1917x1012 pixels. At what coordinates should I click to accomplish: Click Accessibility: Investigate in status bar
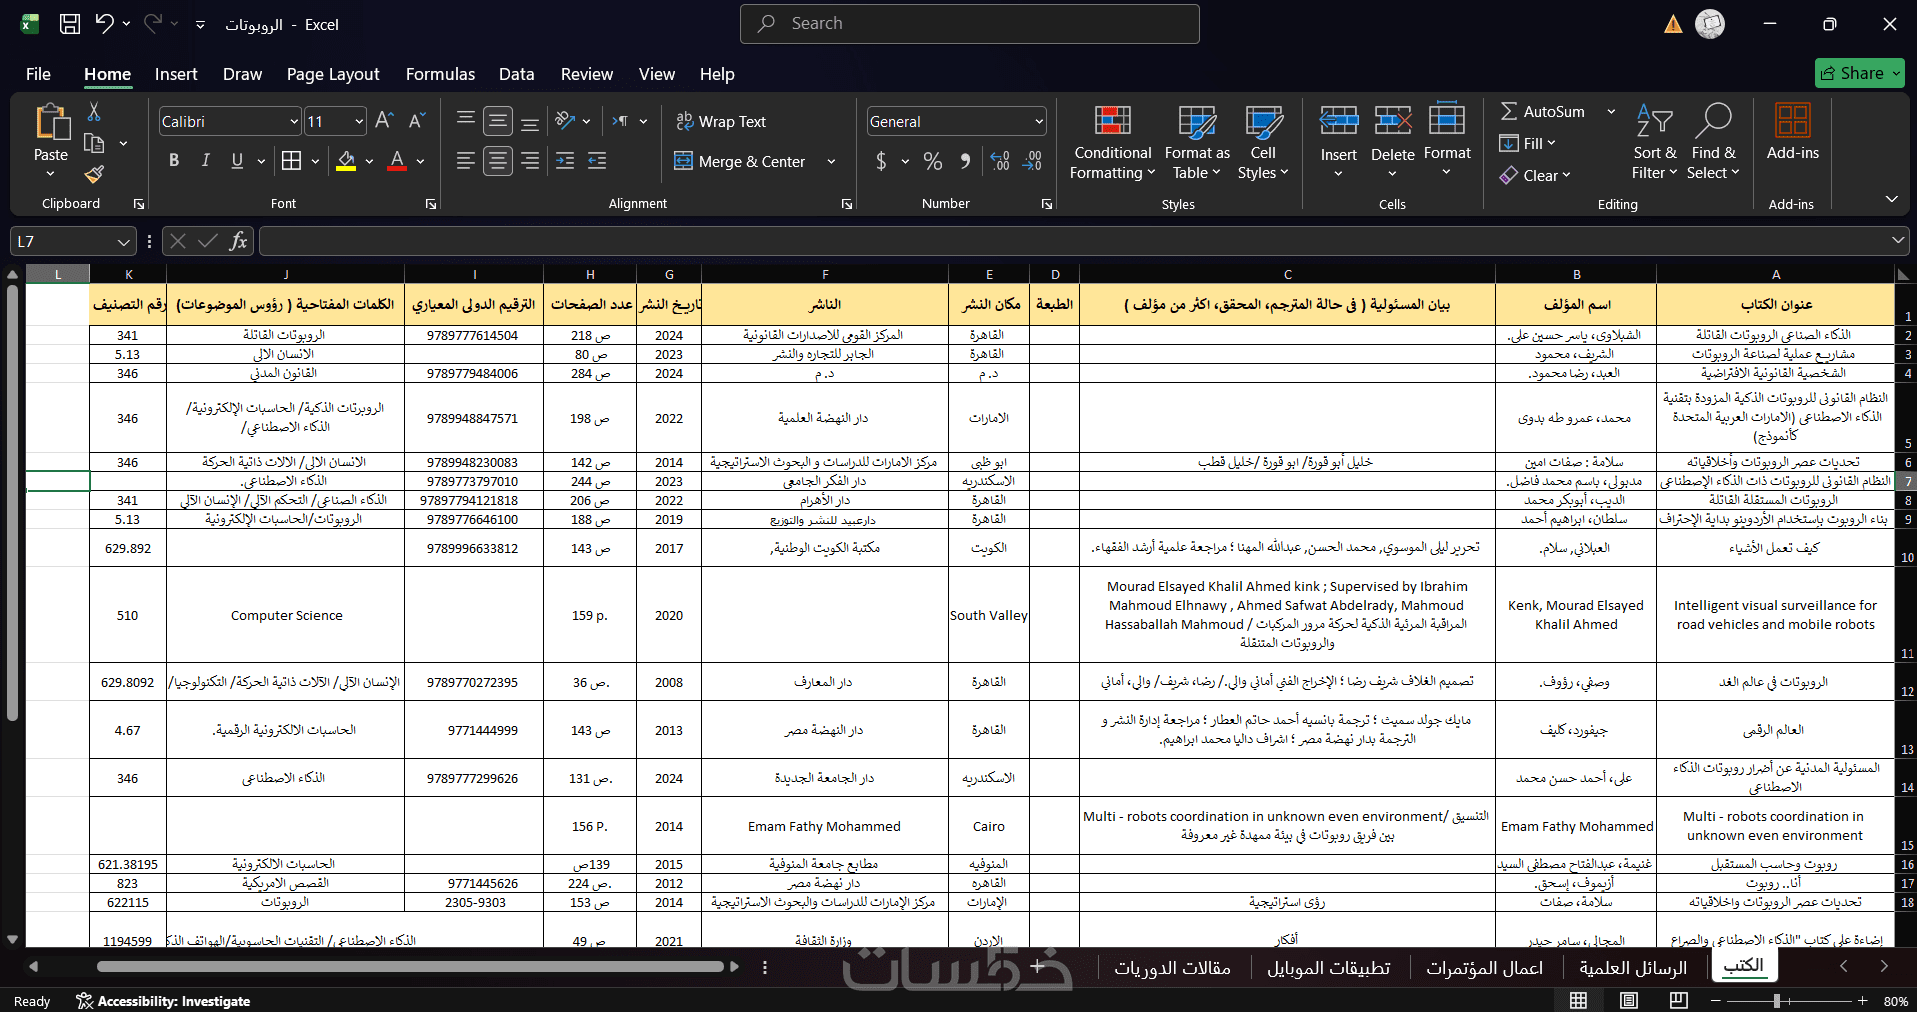pos(163,1001)
